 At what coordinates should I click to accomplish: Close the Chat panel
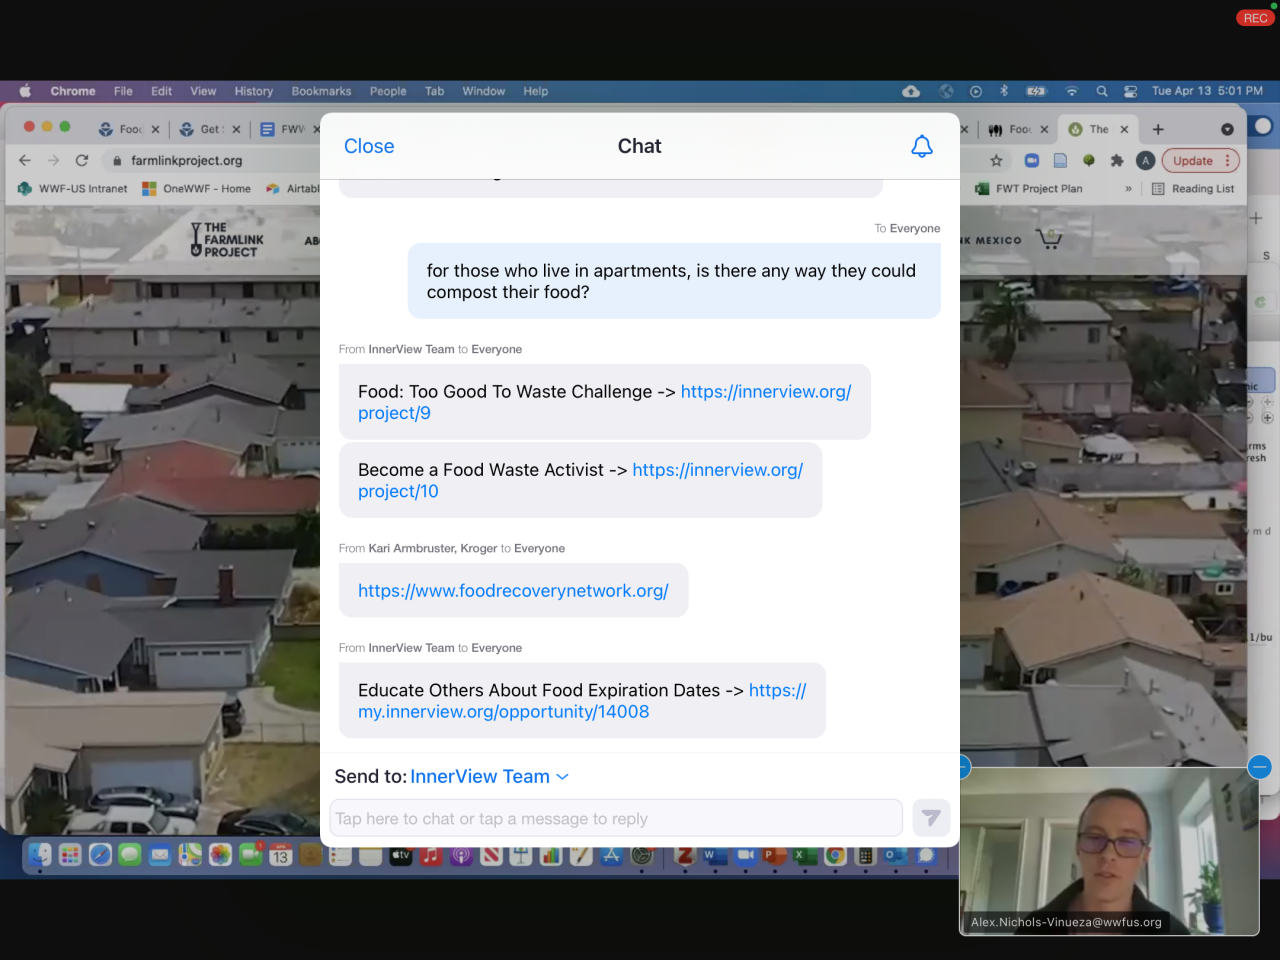pyautogui.click(x=369, y=146)
